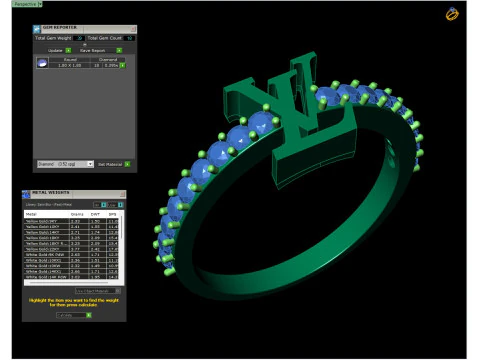
Task: Click the green Save Report button
Action: 119,50
